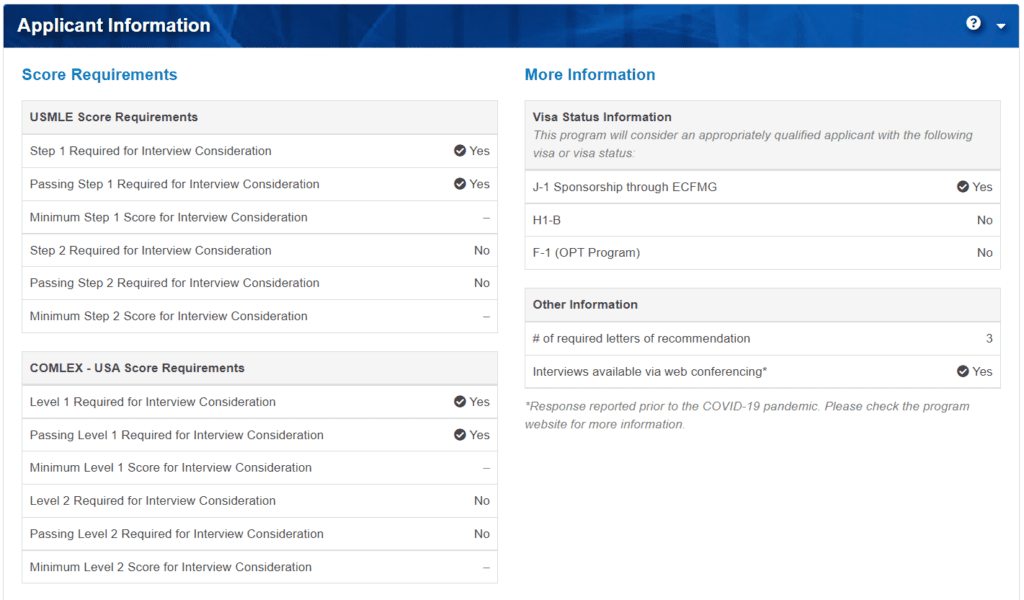Collapse the Applicant Information panel arrow
1024x600 pixels.
tap(1001, 26)
